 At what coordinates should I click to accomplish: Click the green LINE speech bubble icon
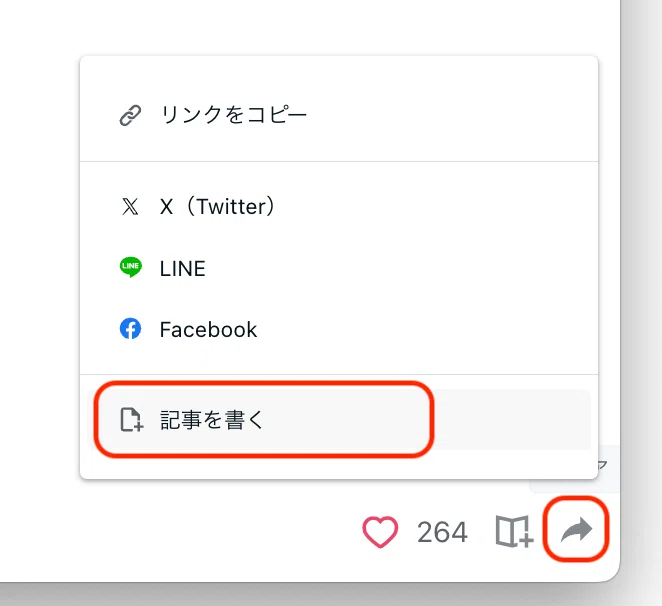130,267
